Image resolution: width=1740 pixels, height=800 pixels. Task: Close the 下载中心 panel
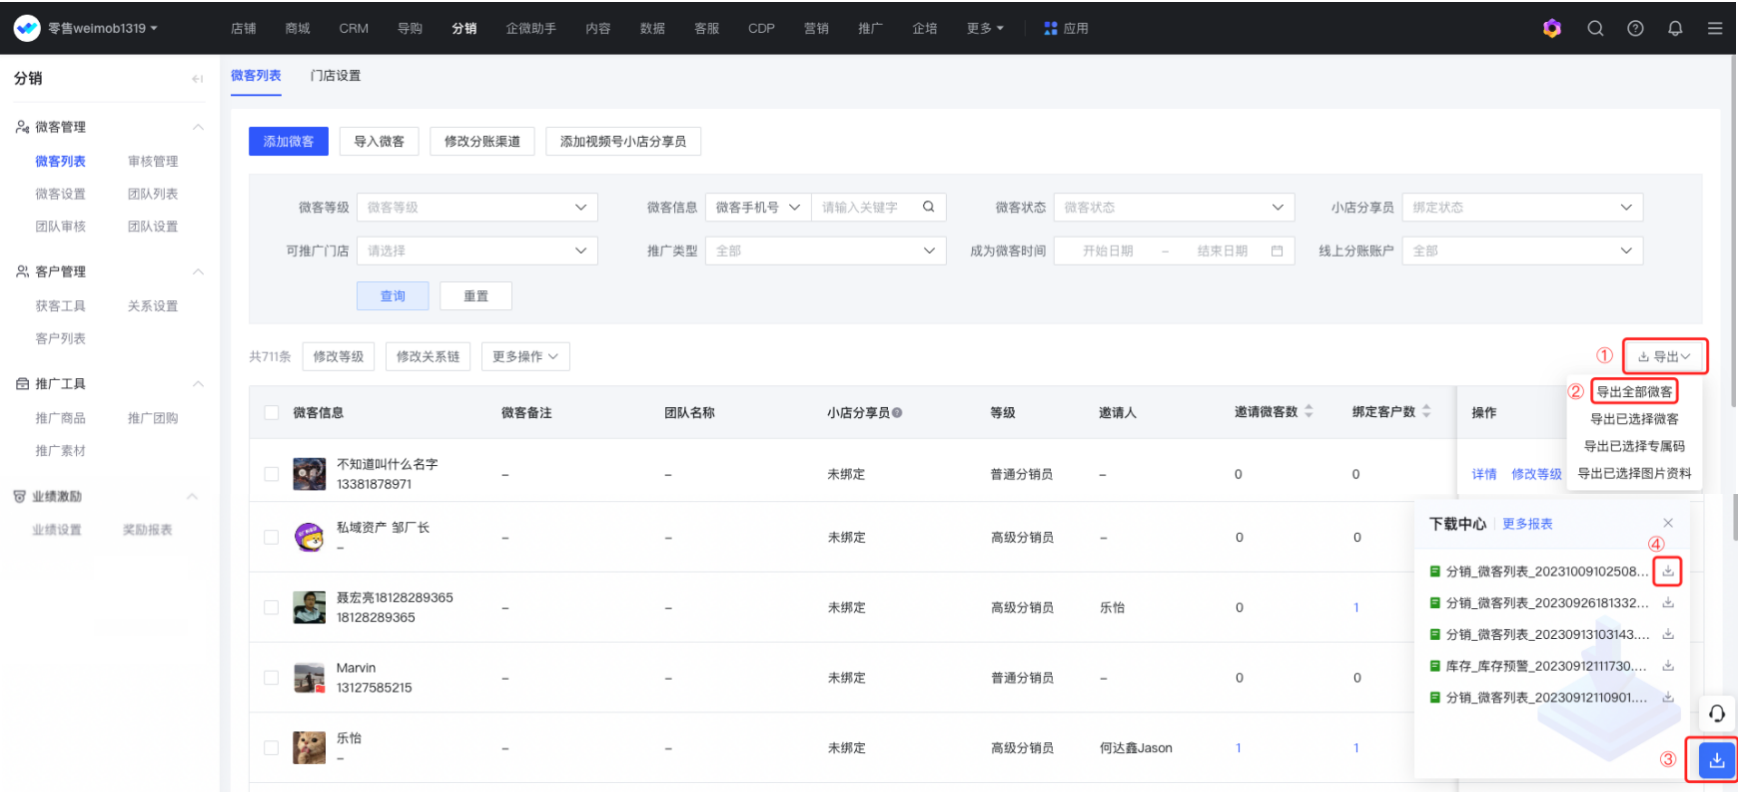1668,523
